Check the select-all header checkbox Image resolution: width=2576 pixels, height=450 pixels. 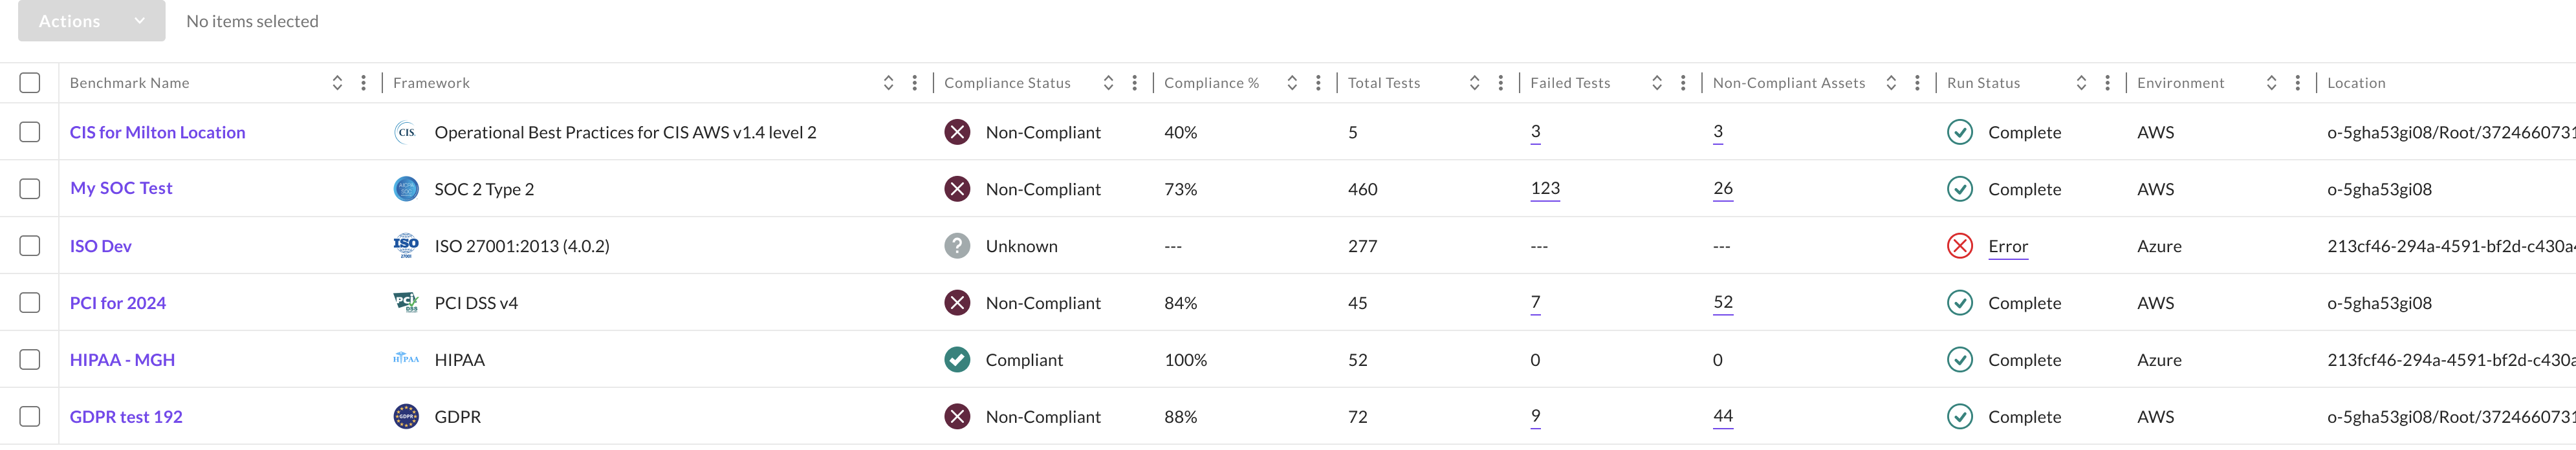coord(30,83)
